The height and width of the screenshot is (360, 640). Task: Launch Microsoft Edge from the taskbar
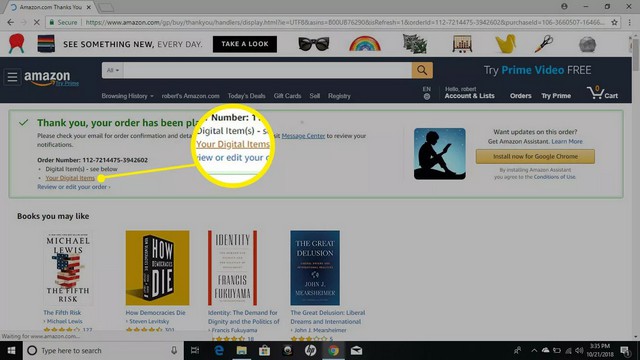point(219,351)
